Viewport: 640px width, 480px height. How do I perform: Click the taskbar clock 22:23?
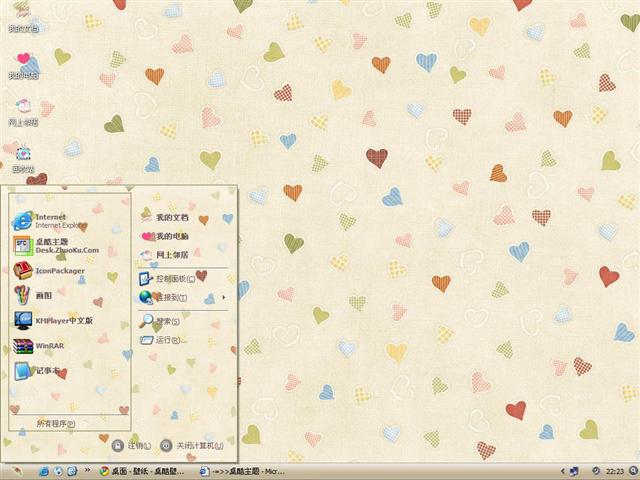(x=615, y=472)
